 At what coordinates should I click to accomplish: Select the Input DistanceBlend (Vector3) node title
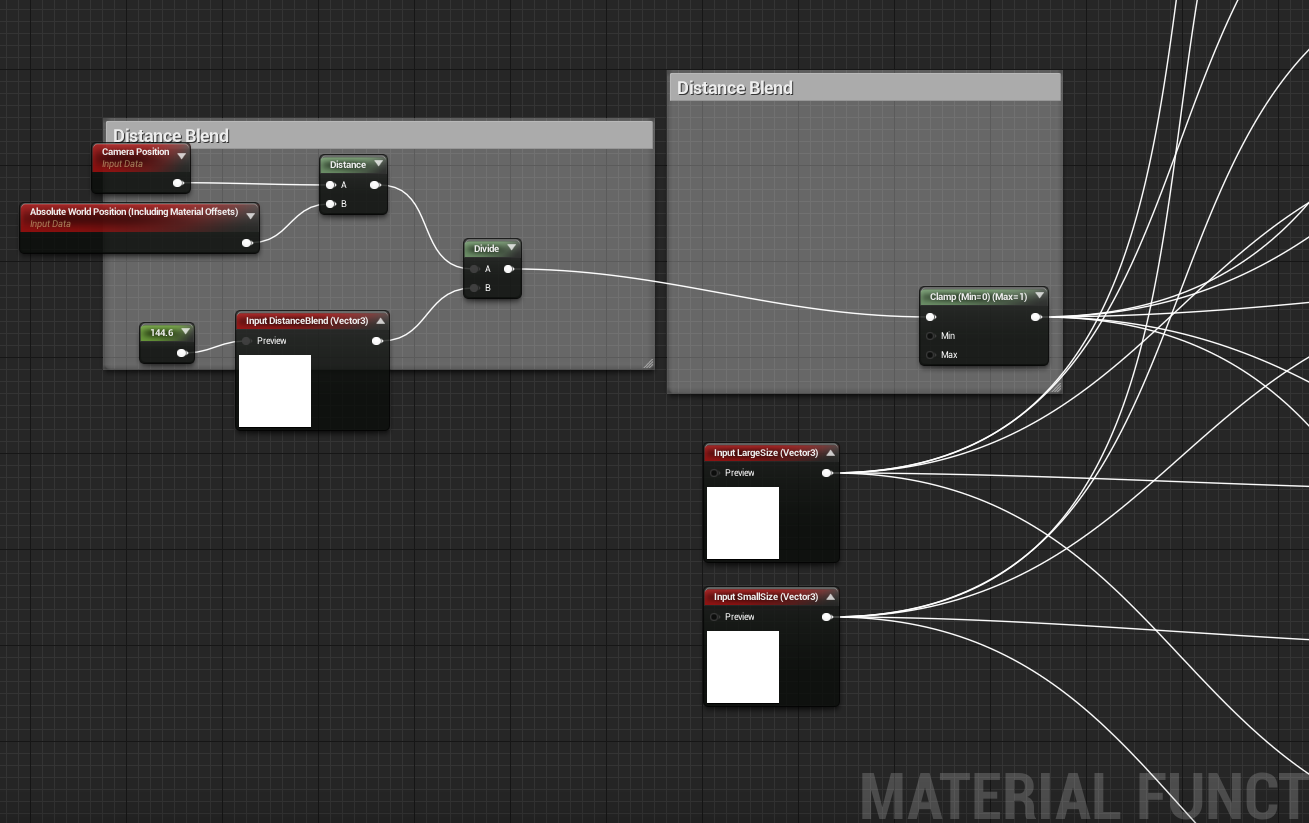click(x=307, y=321)
